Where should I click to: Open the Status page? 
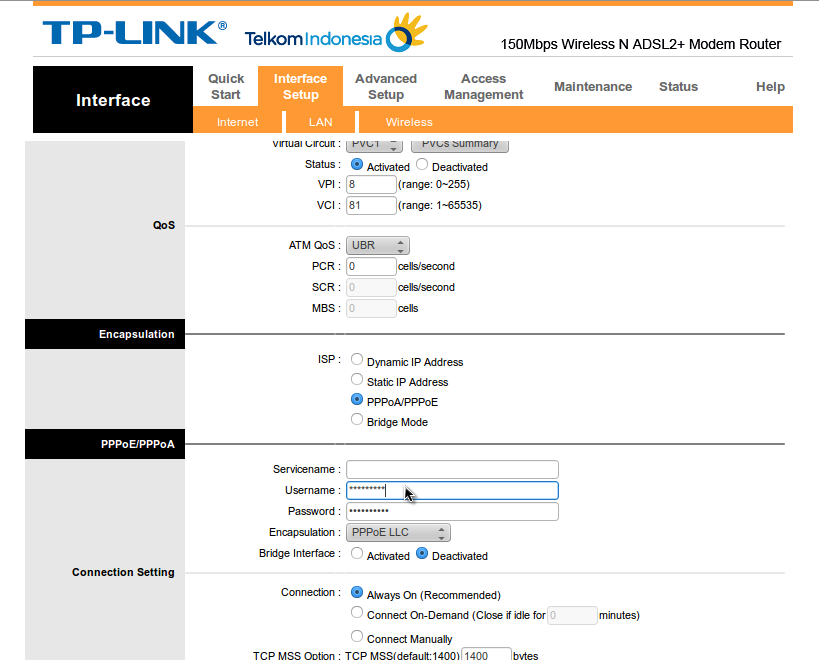point(678,87)
